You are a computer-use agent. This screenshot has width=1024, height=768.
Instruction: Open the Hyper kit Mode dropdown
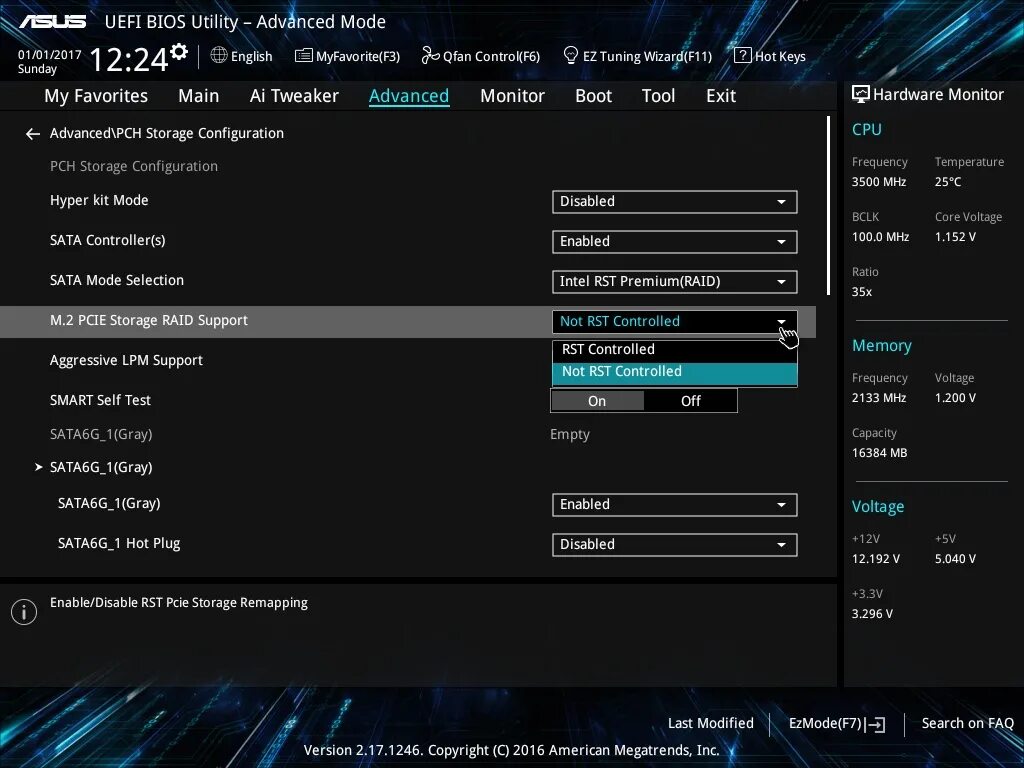(673, 202)
